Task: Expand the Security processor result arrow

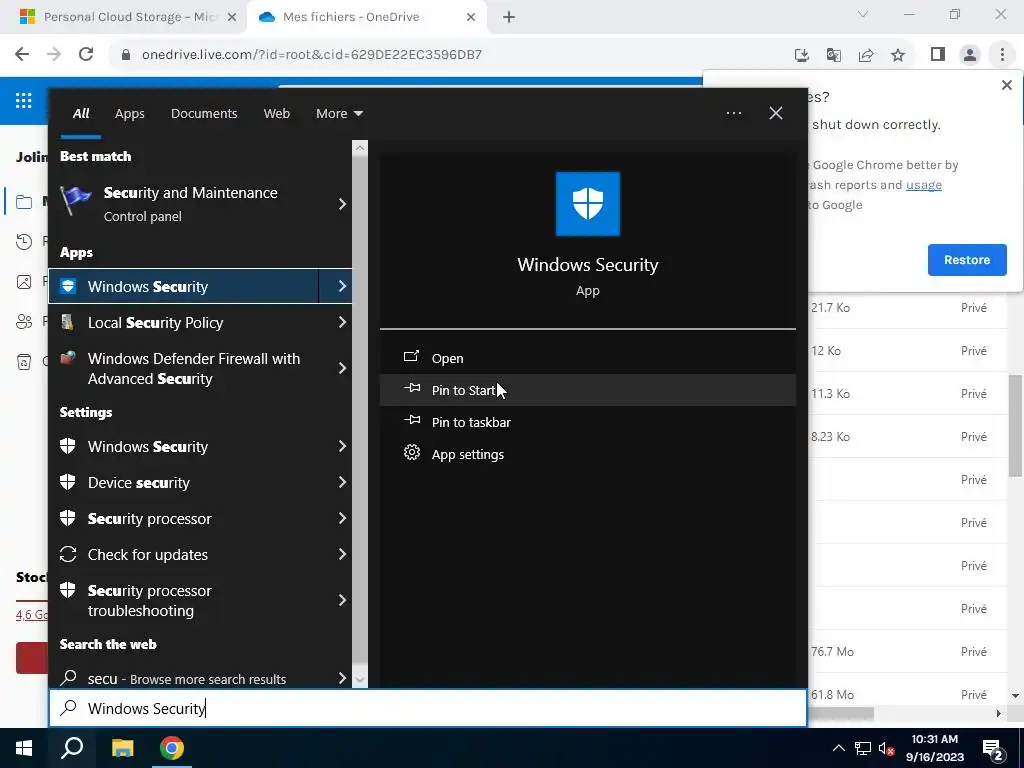Action: [342, 518]
